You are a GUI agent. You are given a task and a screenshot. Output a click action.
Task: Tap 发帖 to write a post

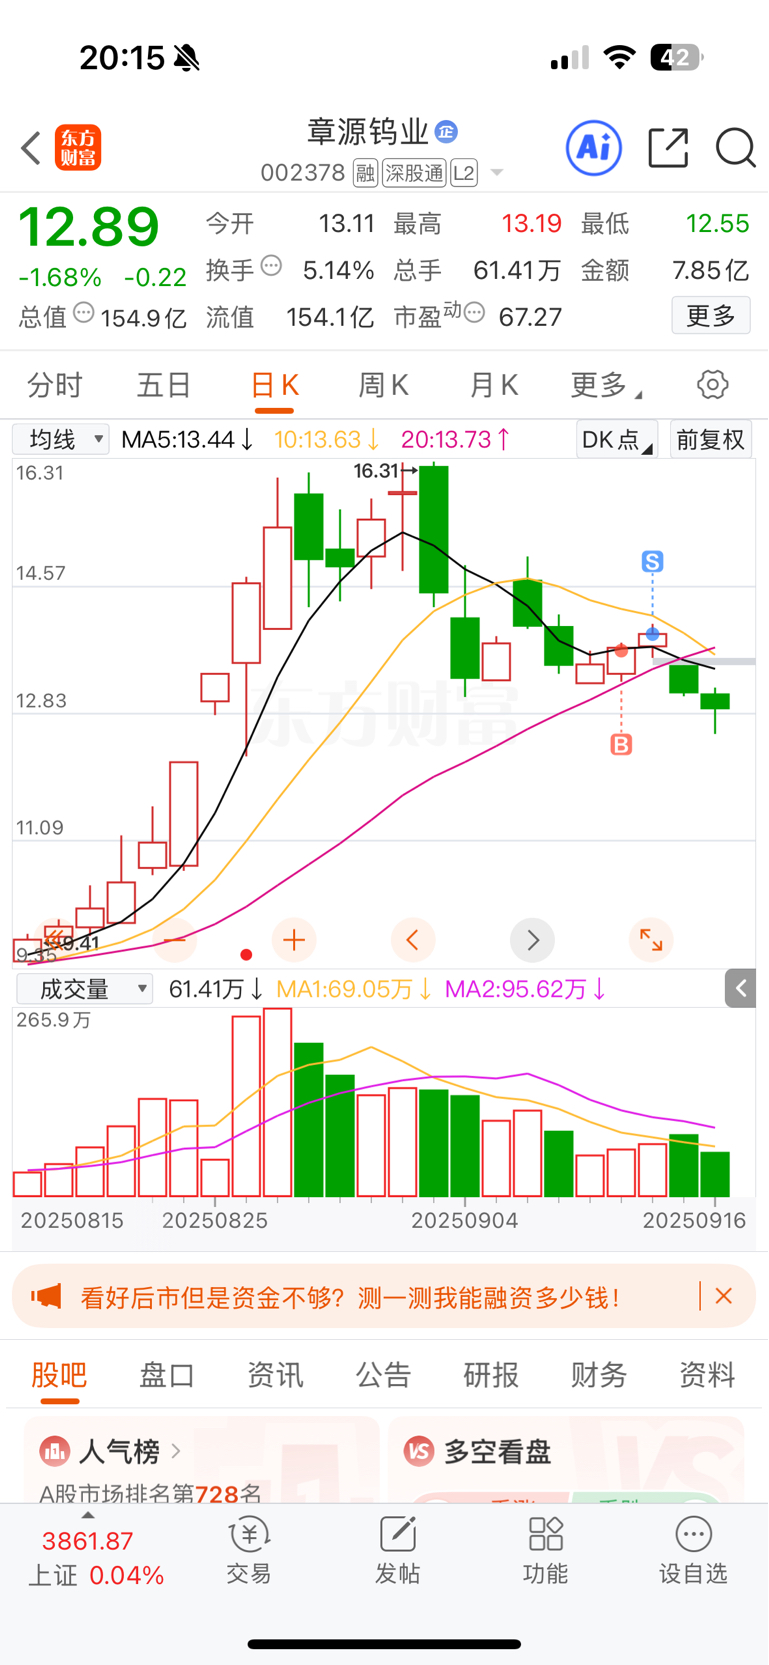pyautogui.click(x=397, y=1551)
